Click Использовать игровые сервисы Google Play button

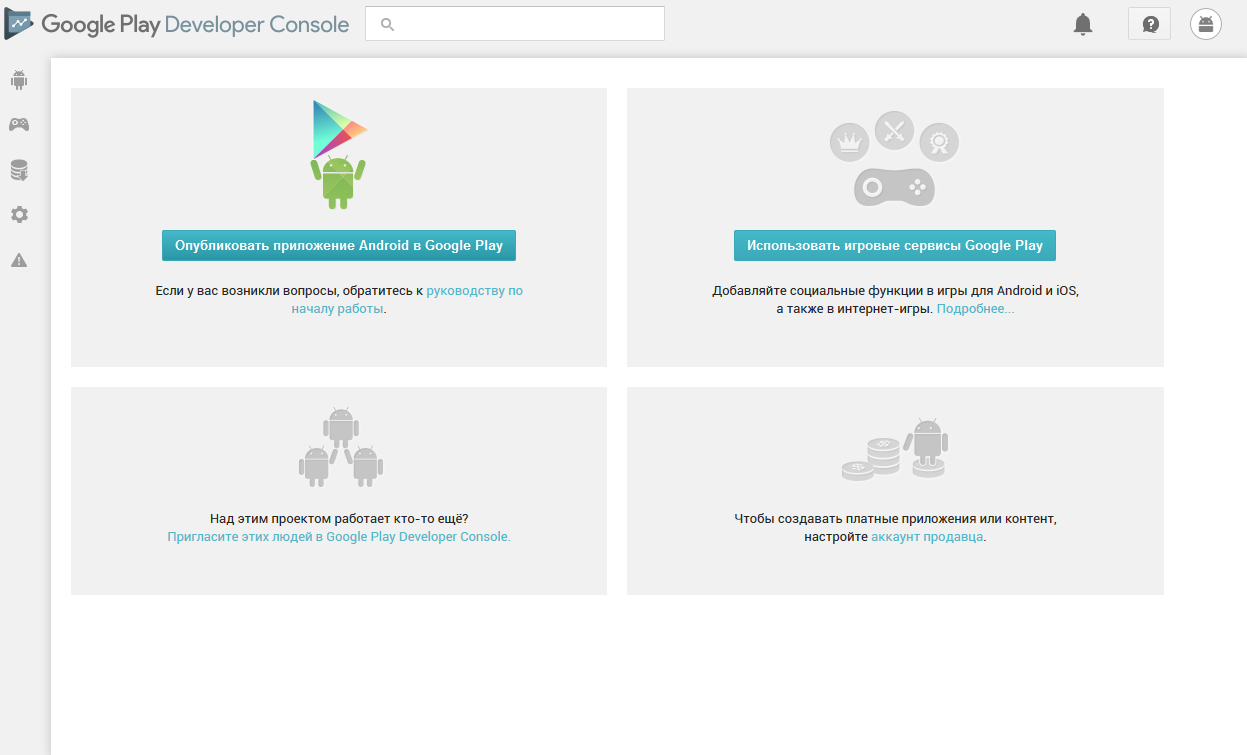coord(895,245)
